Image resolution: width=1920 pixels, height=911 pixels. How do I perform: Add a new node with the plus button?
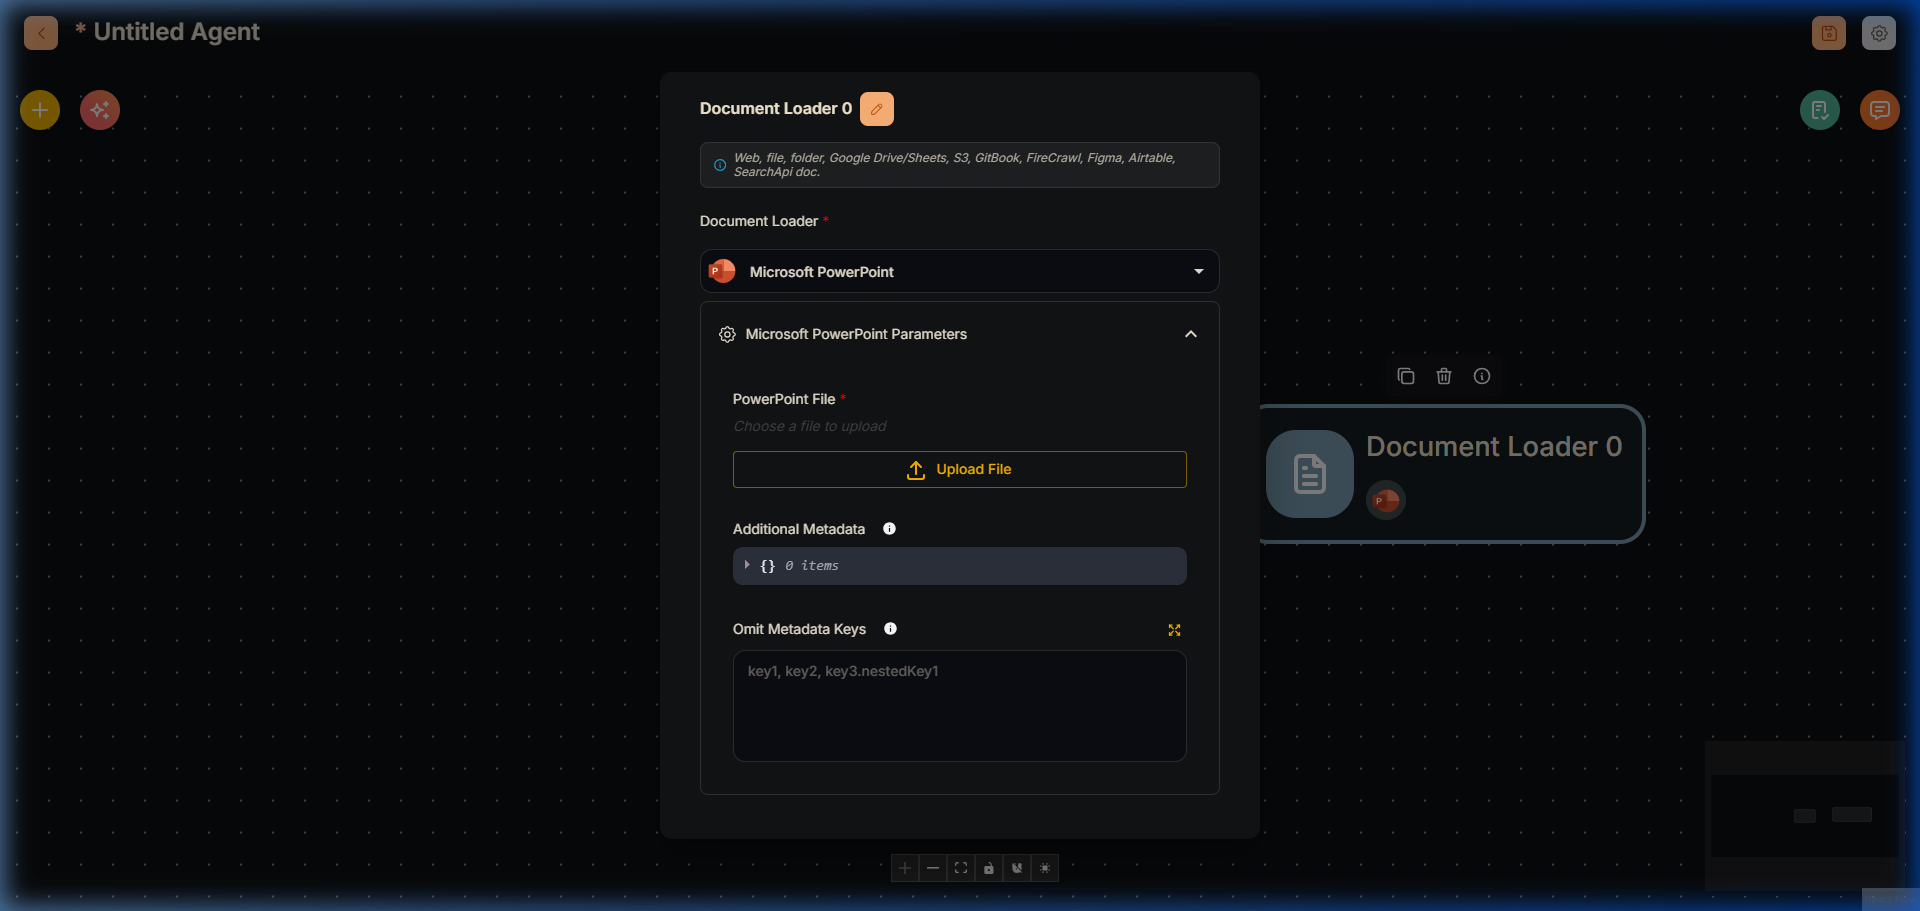40,110
